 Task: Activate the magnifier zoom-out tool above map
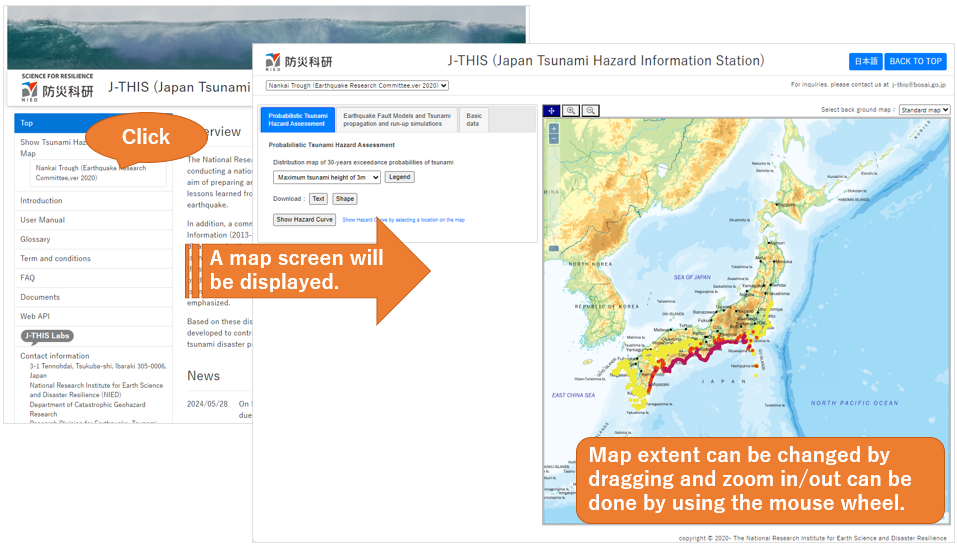point(590,111)
